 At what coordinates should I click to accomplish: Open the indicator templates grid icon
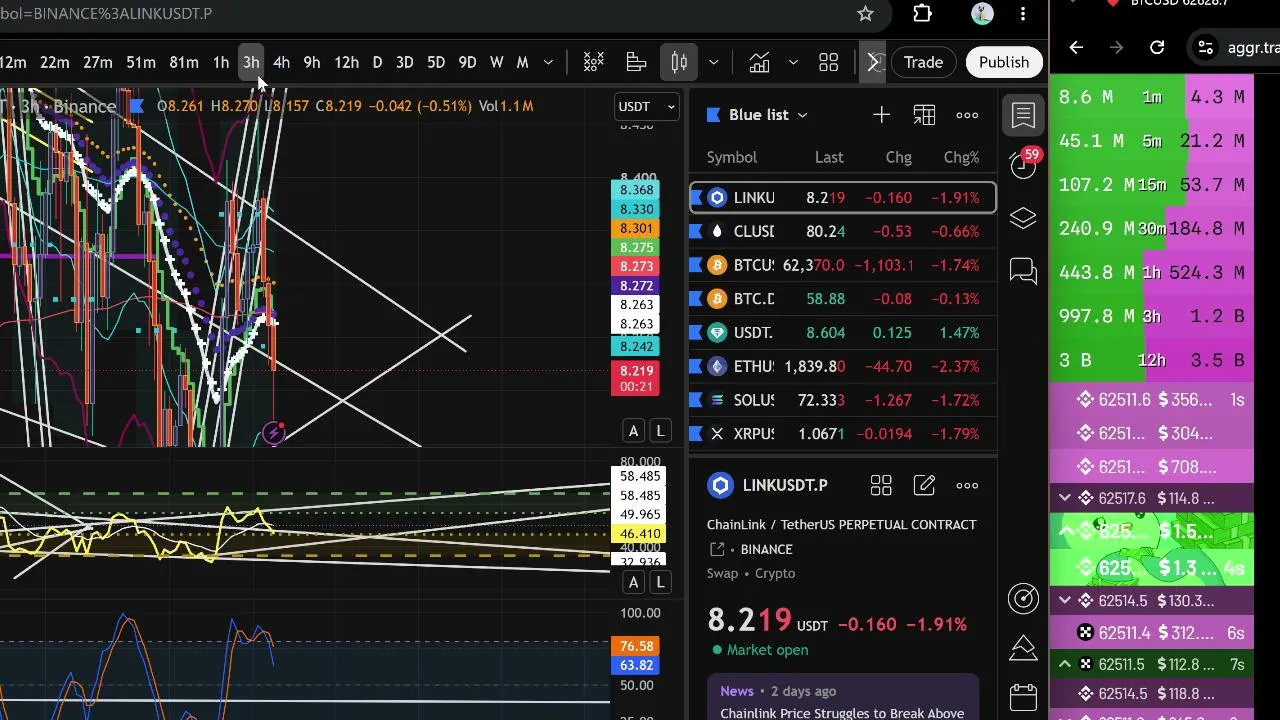828,62
